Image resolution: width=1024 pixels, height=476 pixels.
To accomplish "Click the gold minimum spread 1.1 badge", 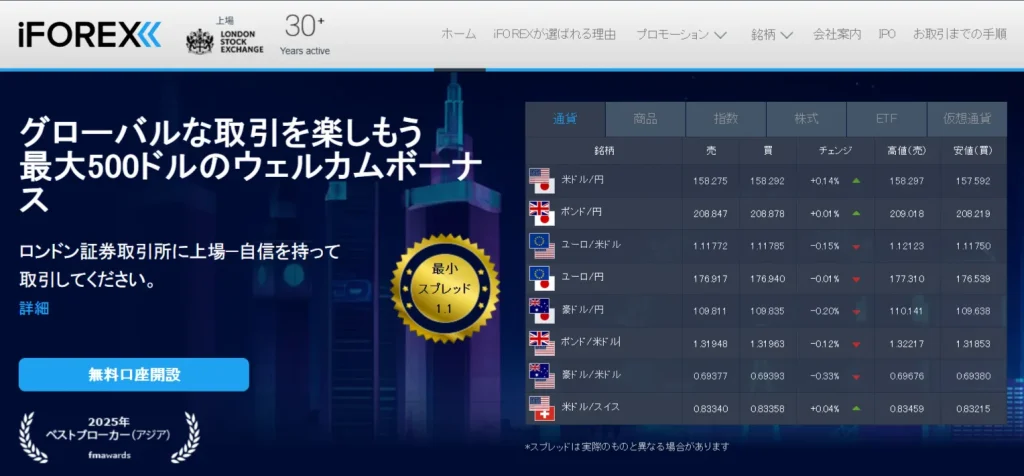I will click(445, 289).
